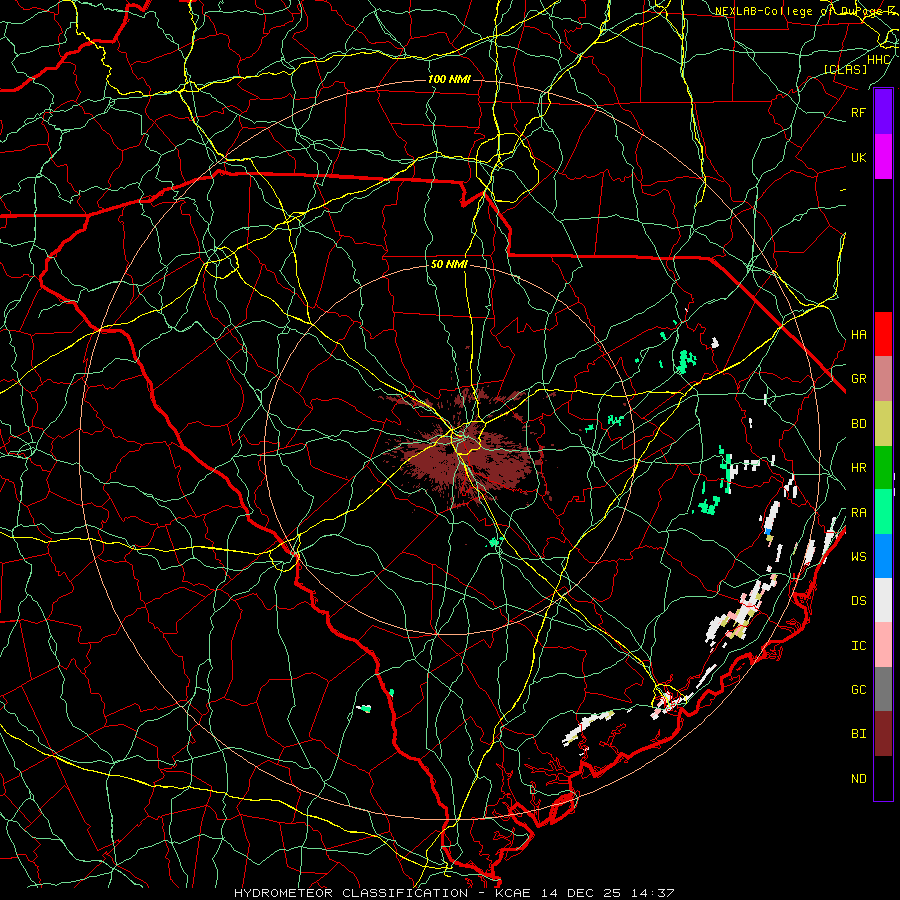This screenshot has height=900, width=900.
Task: Click the BD label beside the legend
Action: 858,424
